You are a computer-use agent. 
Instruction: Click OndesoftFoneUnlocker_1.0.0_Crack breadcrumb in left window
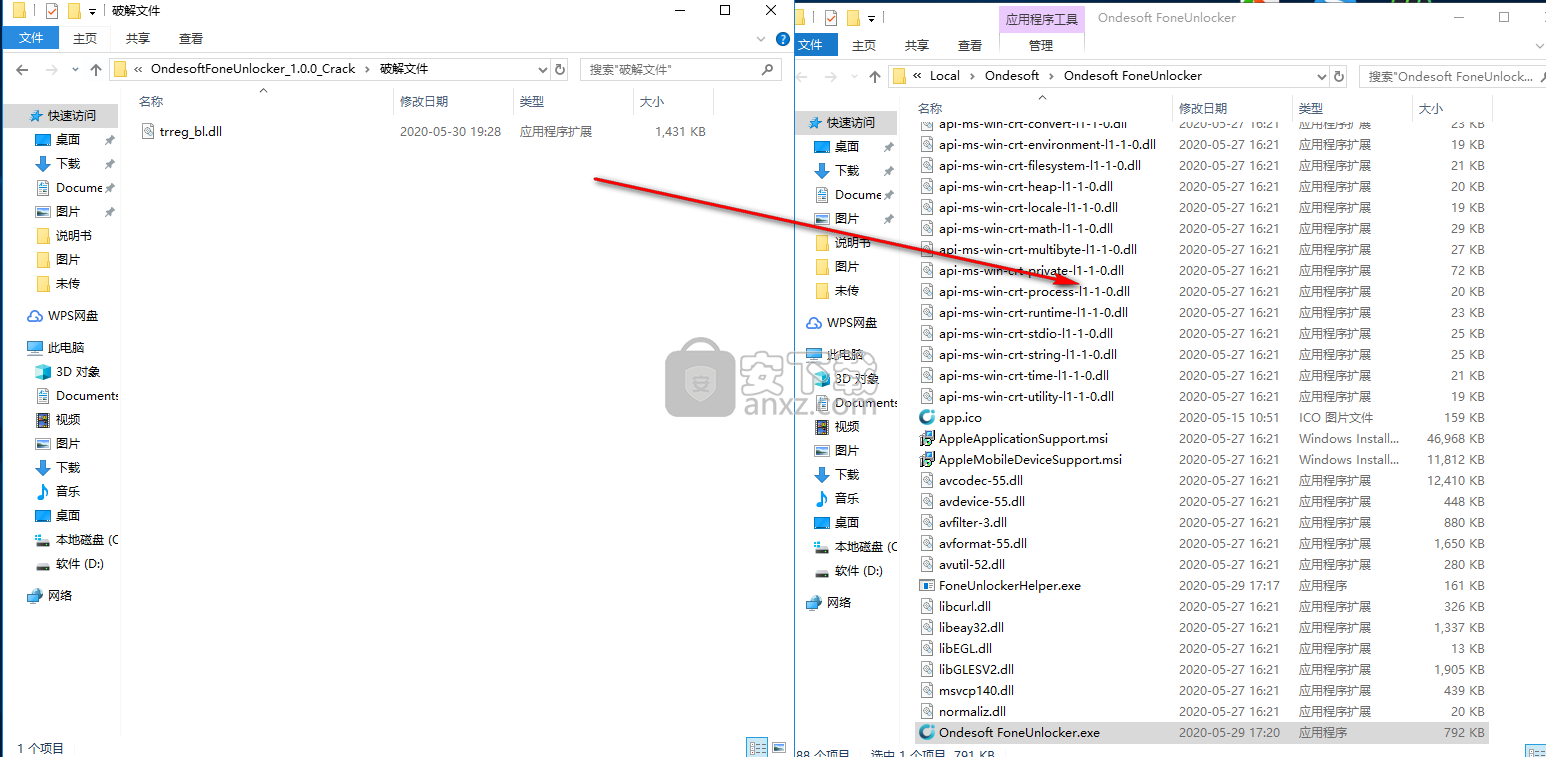pos(253,70)
